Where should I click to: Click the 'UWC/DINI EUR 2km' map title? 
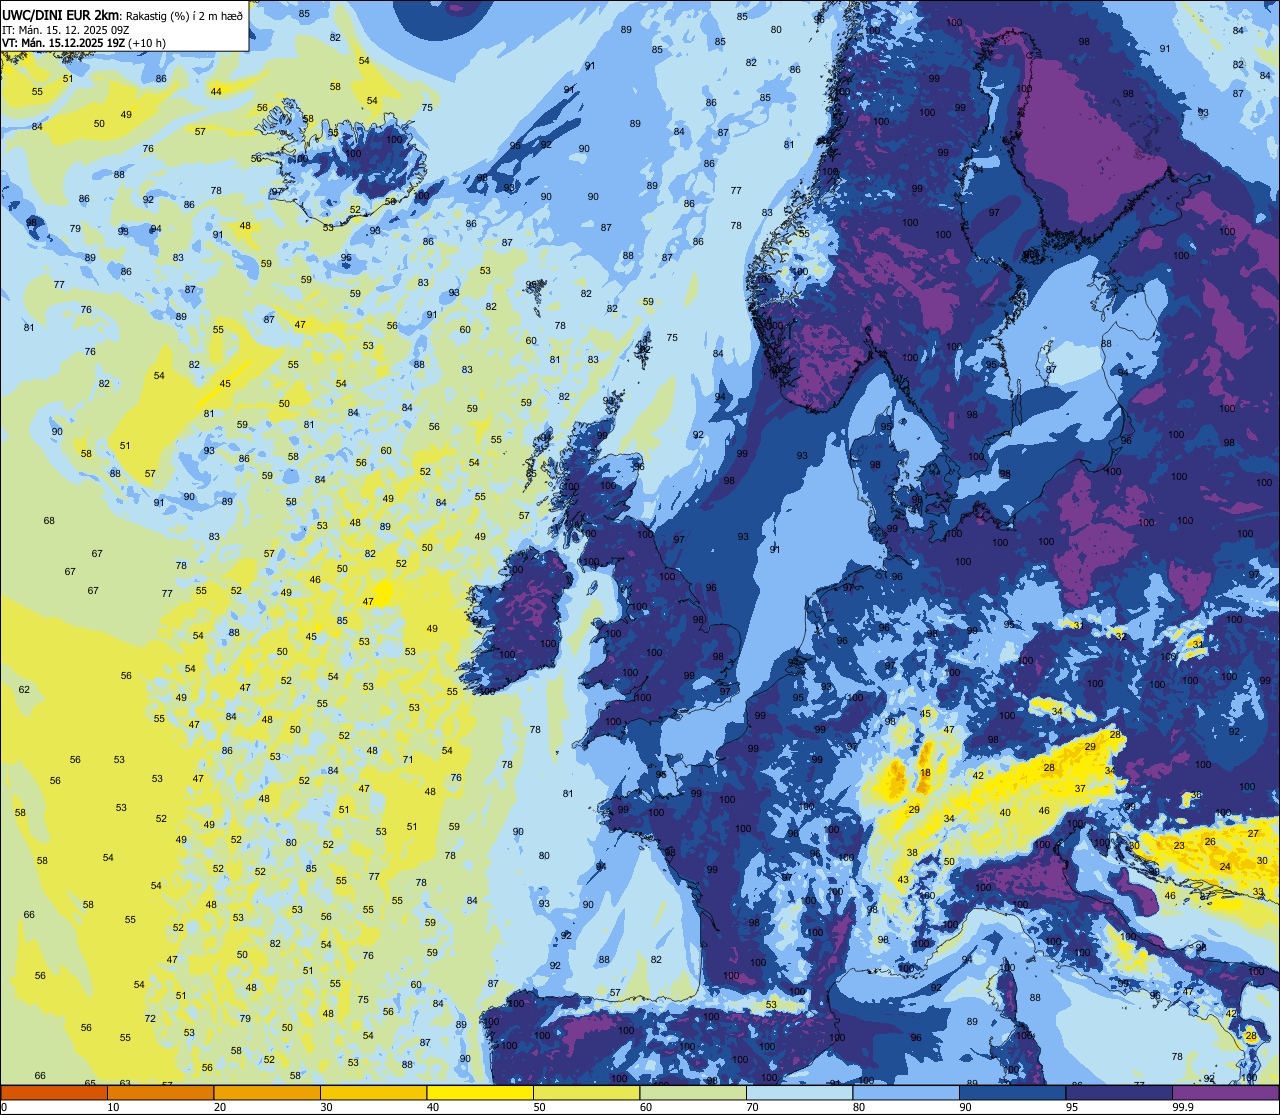[61, 15]
